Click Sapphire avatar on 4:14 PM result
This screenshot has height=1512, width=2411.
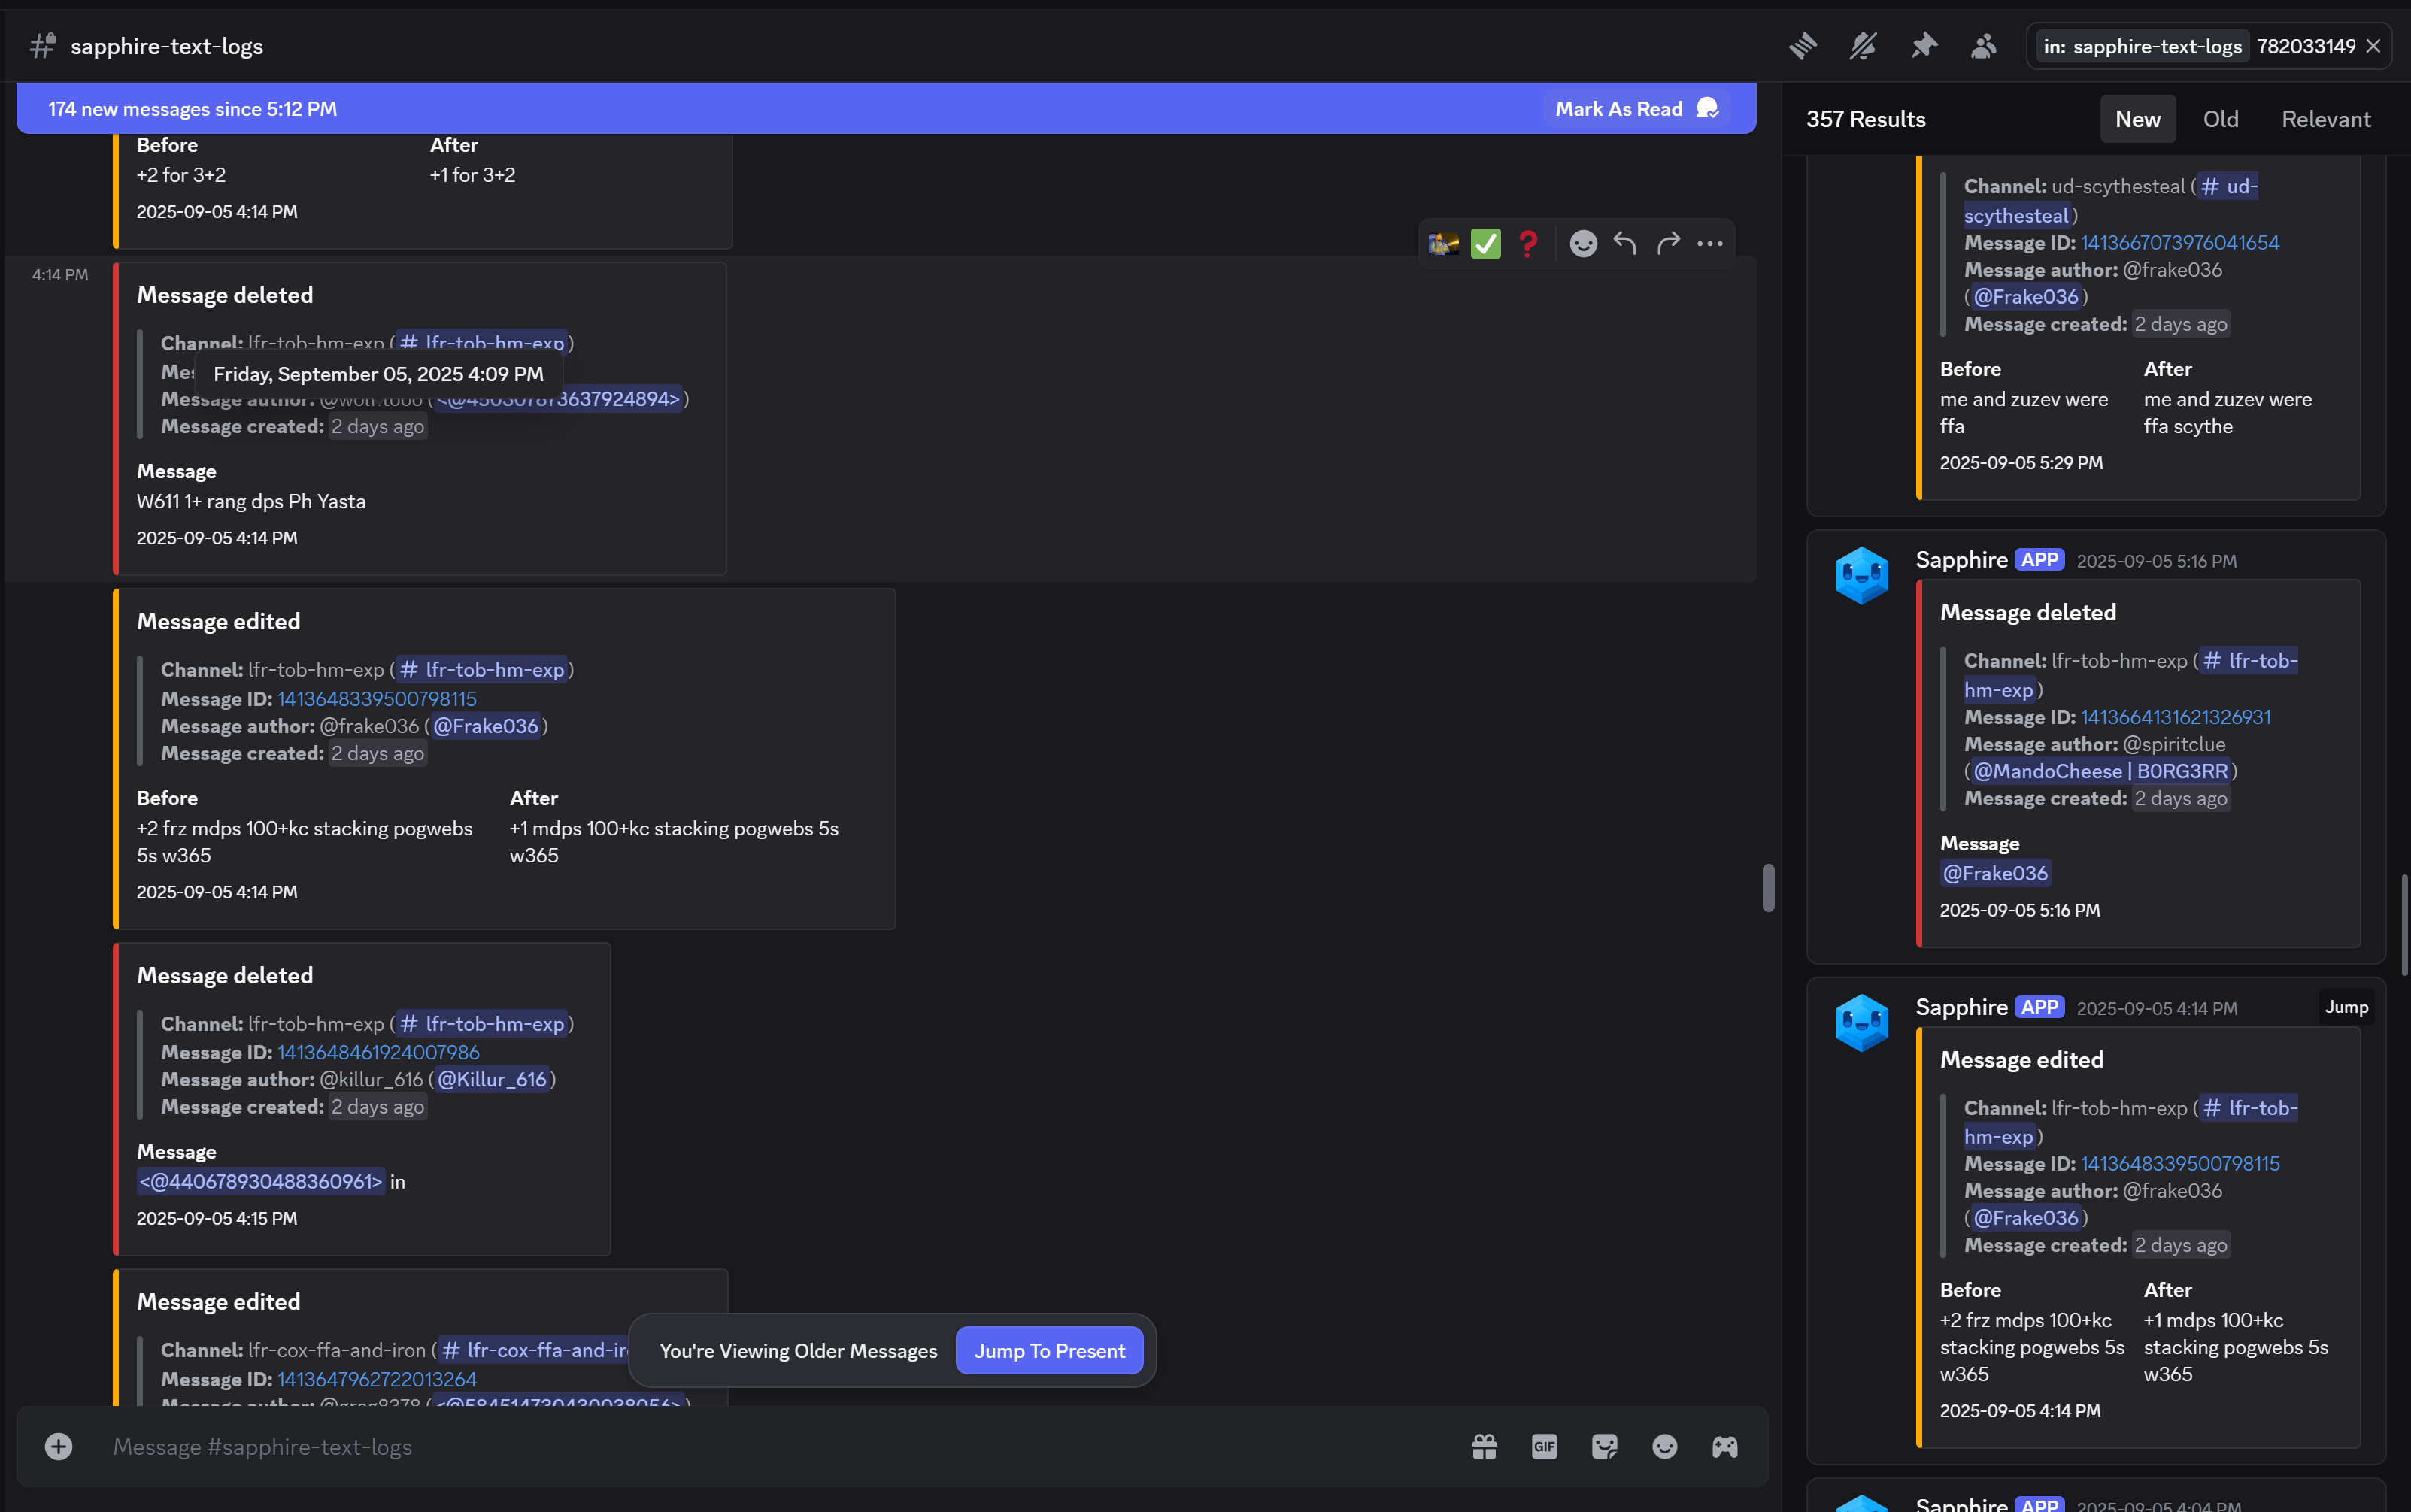click(x=1862, y=1022)
